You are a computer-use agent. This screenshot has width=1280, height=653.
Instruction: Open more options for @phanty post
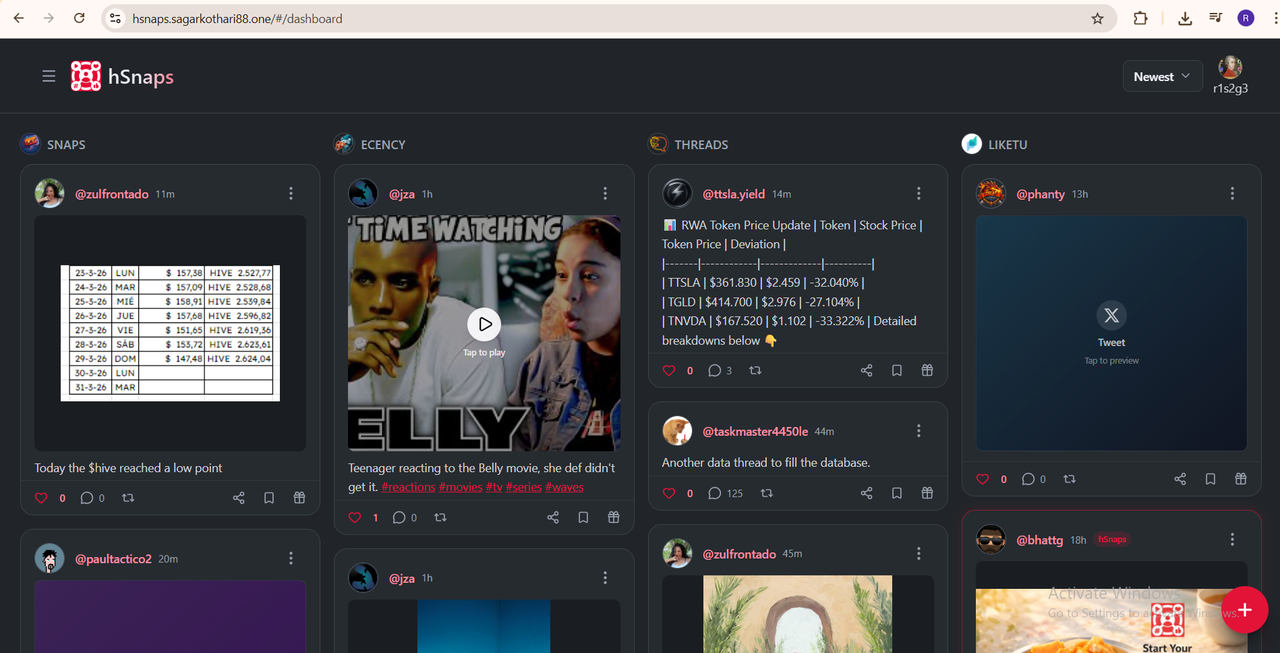(1232, 193)
